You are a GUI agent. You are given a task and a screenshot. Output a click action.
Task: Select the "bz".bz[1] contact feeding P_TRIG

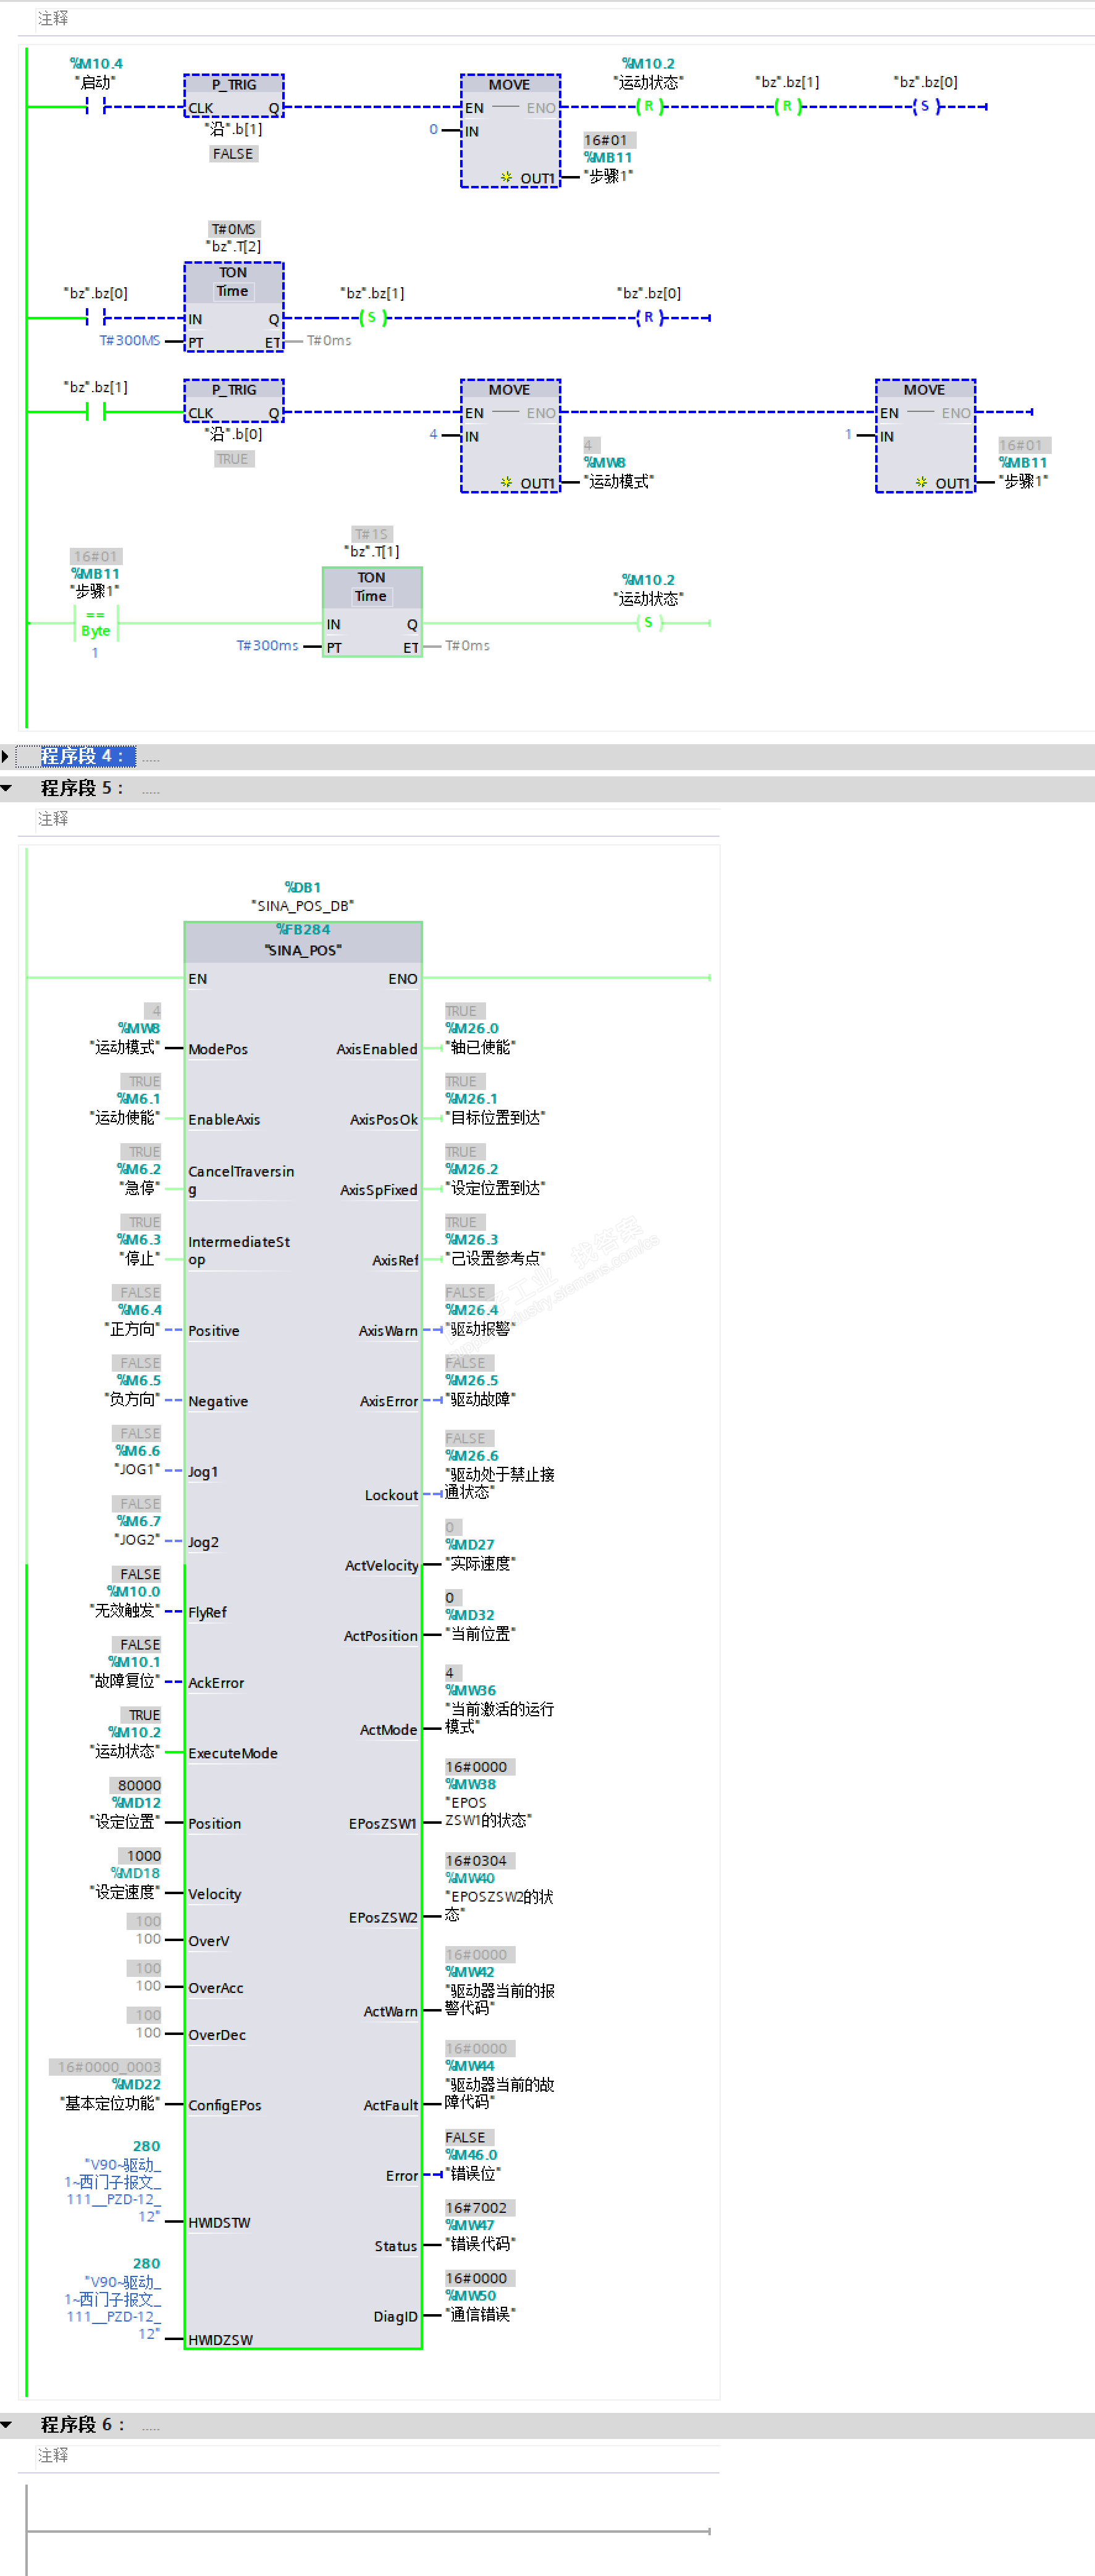96,411
